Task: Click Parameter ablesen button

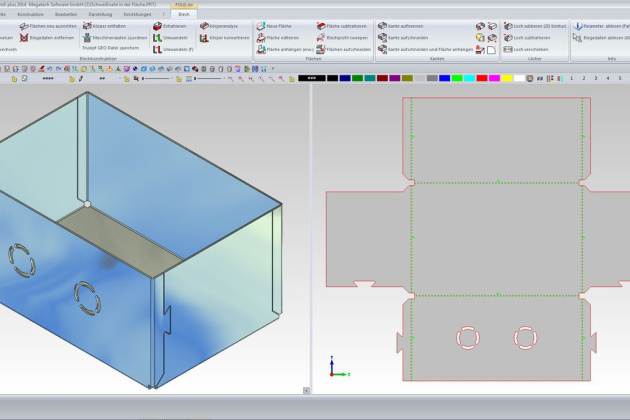Action: pos(578,26)
